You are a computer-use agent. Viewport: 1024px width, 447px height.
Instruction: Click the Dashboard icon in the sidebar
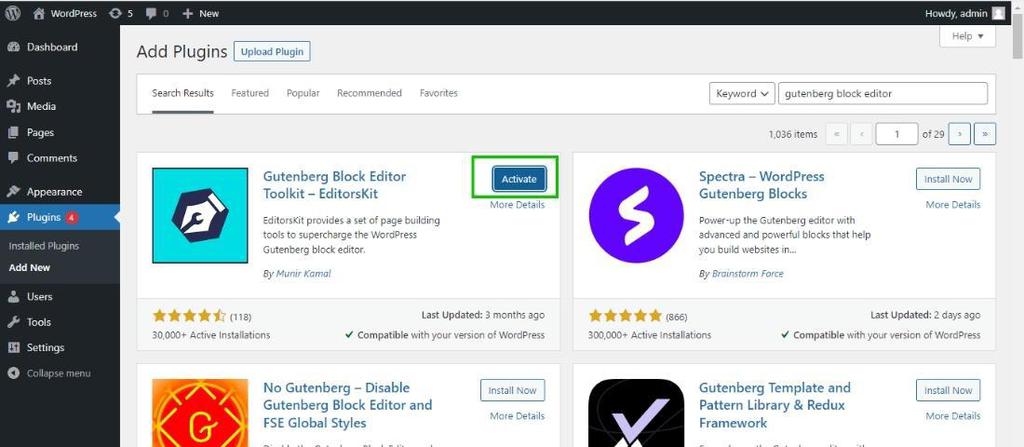14,47
